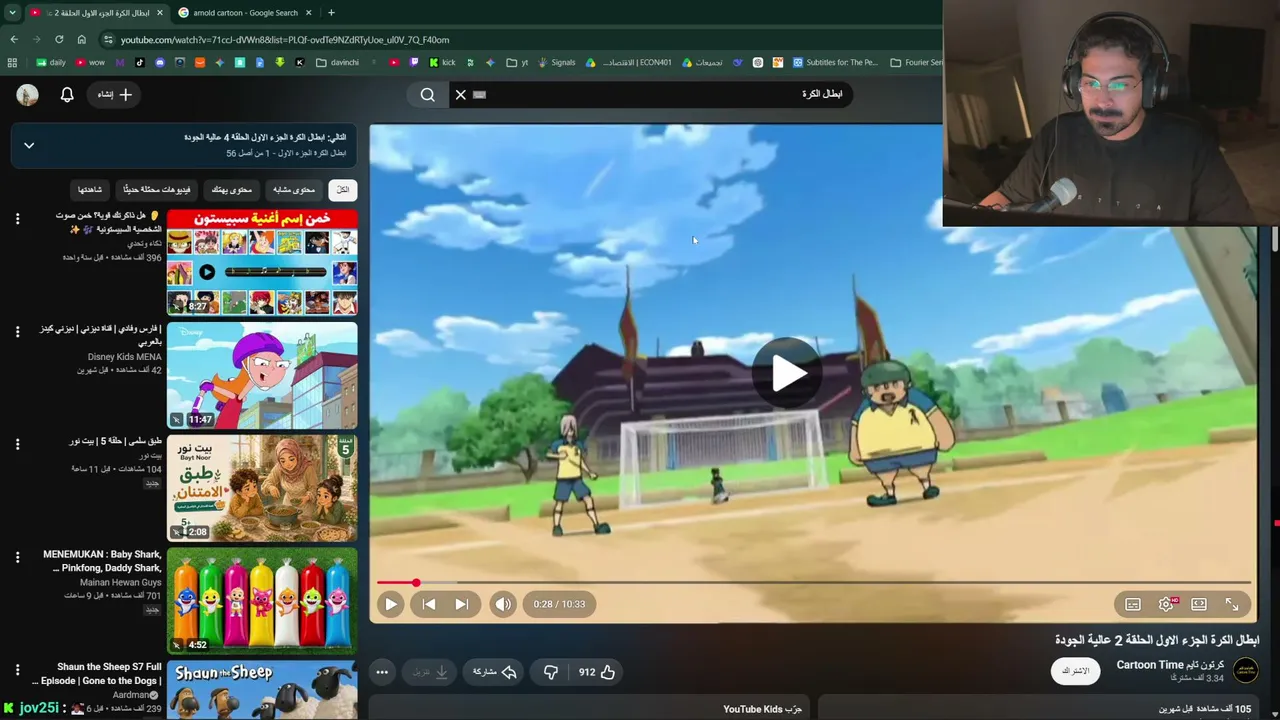The image size is (1280, 720).
Task: Open options menu for Spacetoon guessing video
Action: click(x=17, y=218)
